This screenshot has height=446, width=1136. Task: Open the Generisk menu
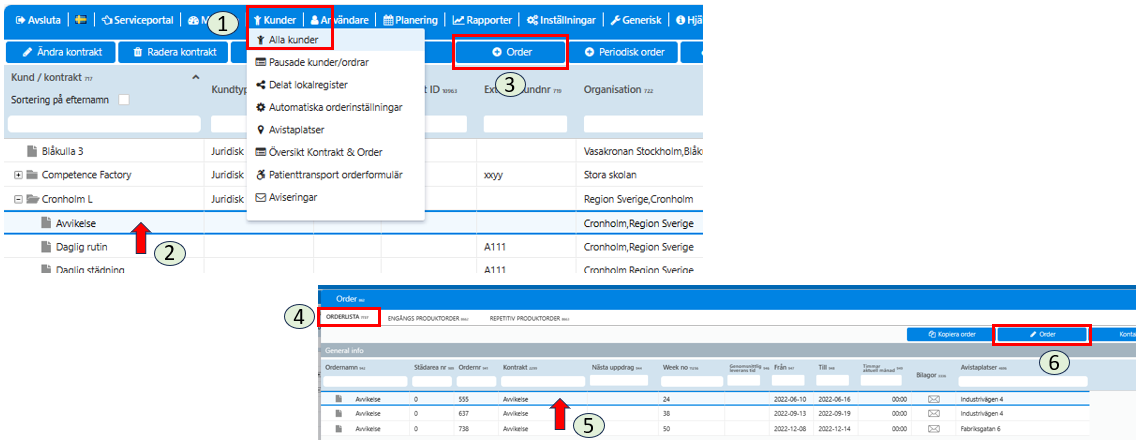(636, 20)
